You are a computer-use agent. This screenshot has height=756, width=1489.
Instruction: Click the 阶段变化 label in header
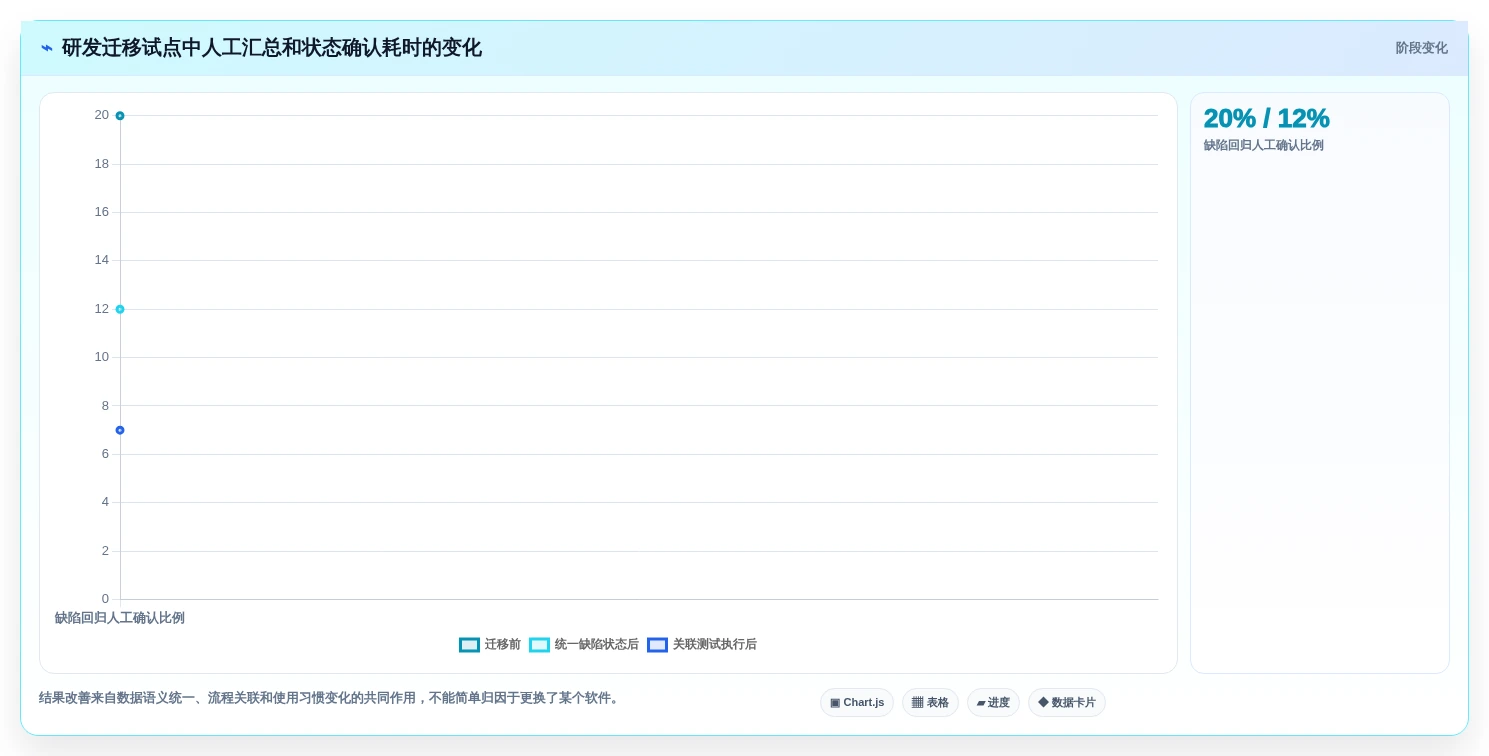1422,48
